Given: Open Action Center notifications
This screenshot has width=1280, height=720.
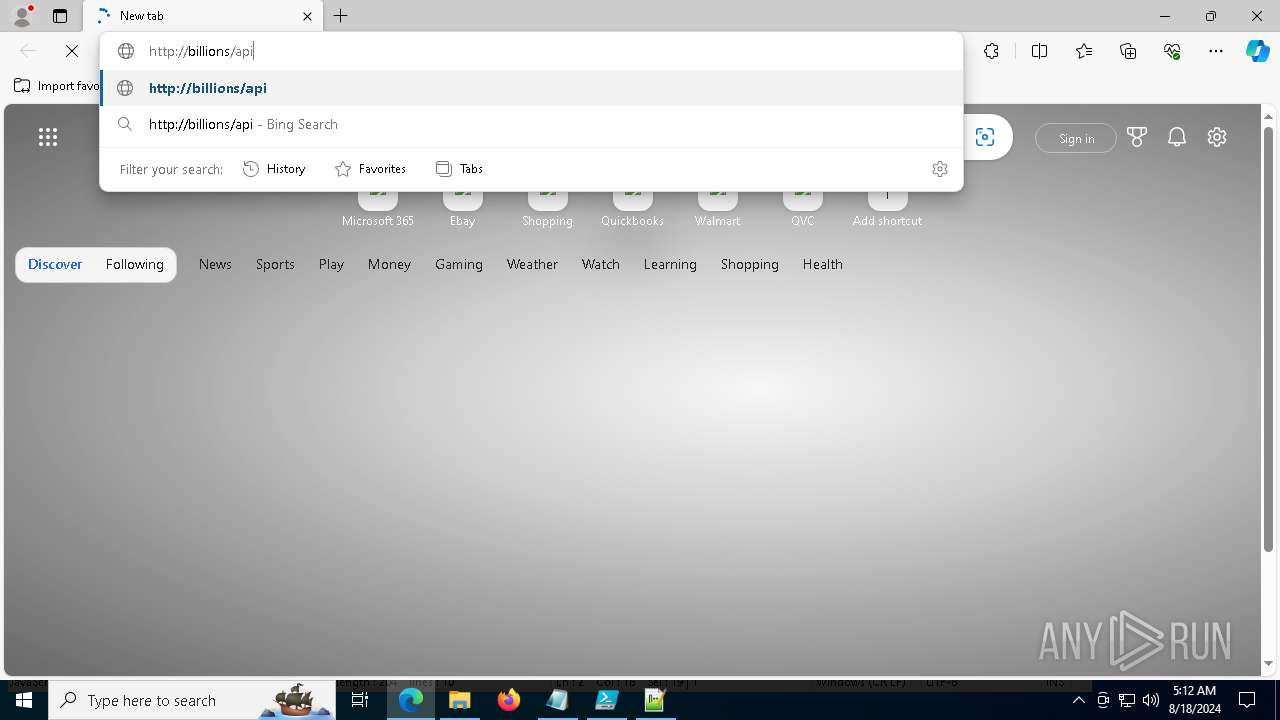Looking at the screenshot, I should tap(1247, 700).
